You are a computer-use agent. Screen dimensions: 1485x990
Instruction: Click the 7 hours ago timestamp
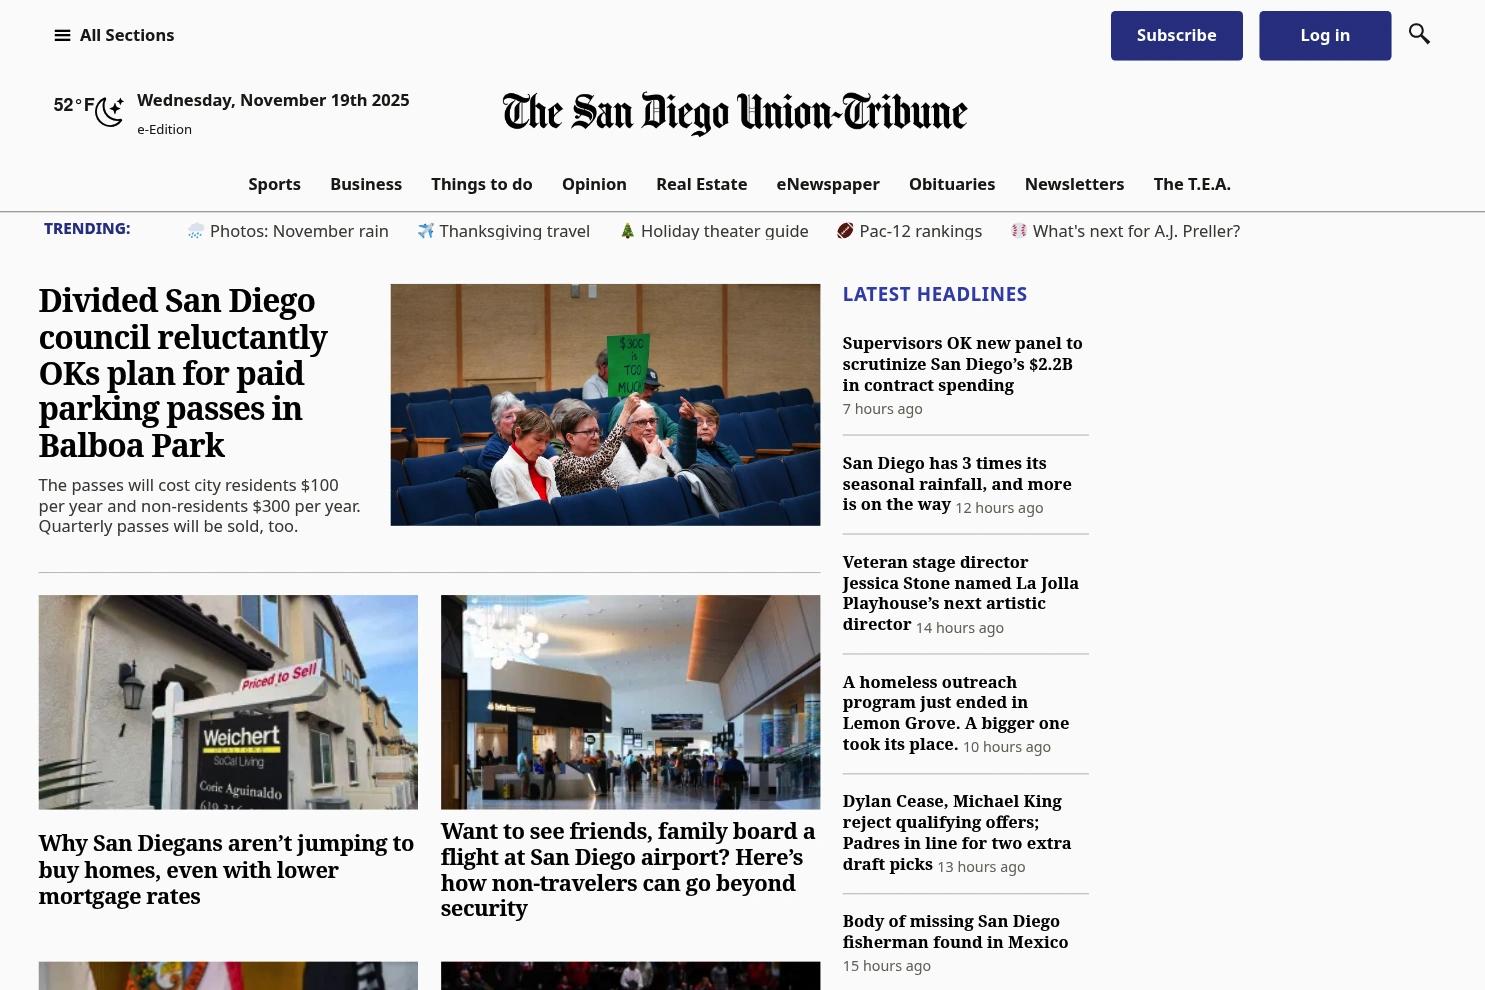[882, 409]
